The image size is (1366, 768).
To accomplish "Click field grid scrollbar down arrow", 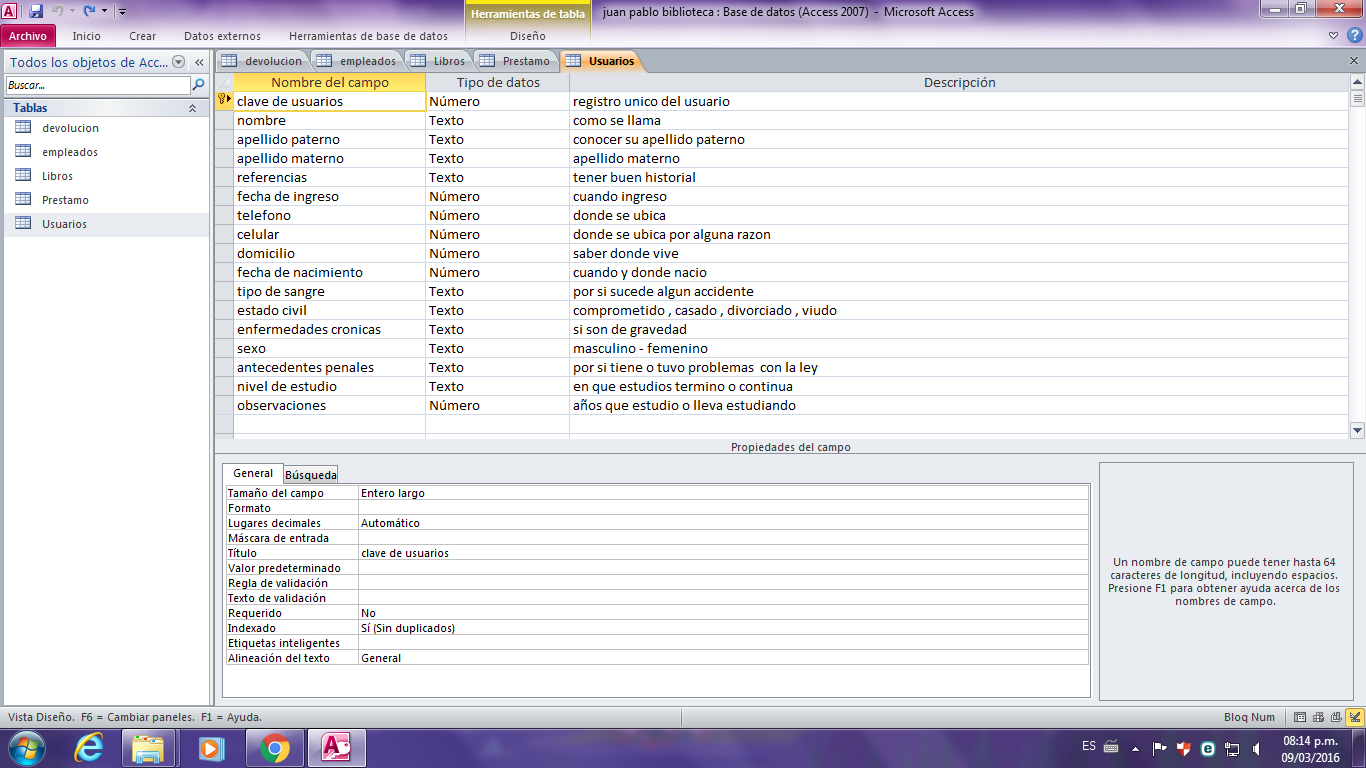I will coord(1357,430).
